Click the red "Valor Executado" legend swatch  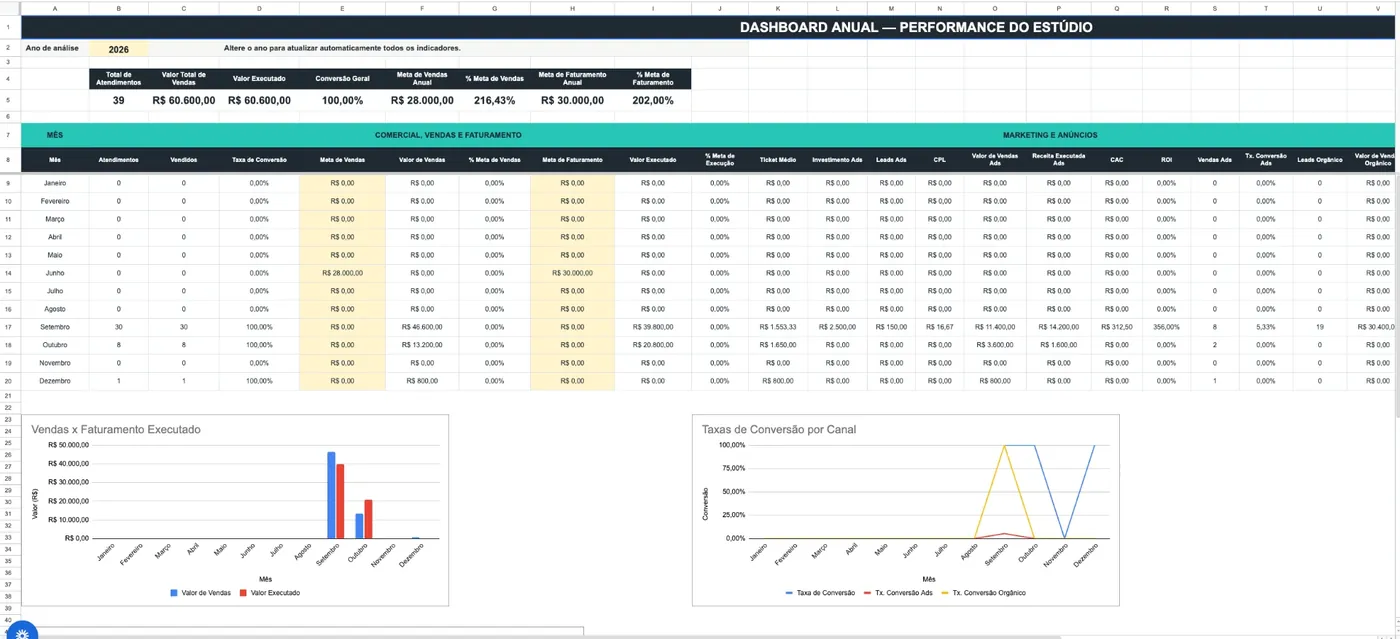point(243,593)
